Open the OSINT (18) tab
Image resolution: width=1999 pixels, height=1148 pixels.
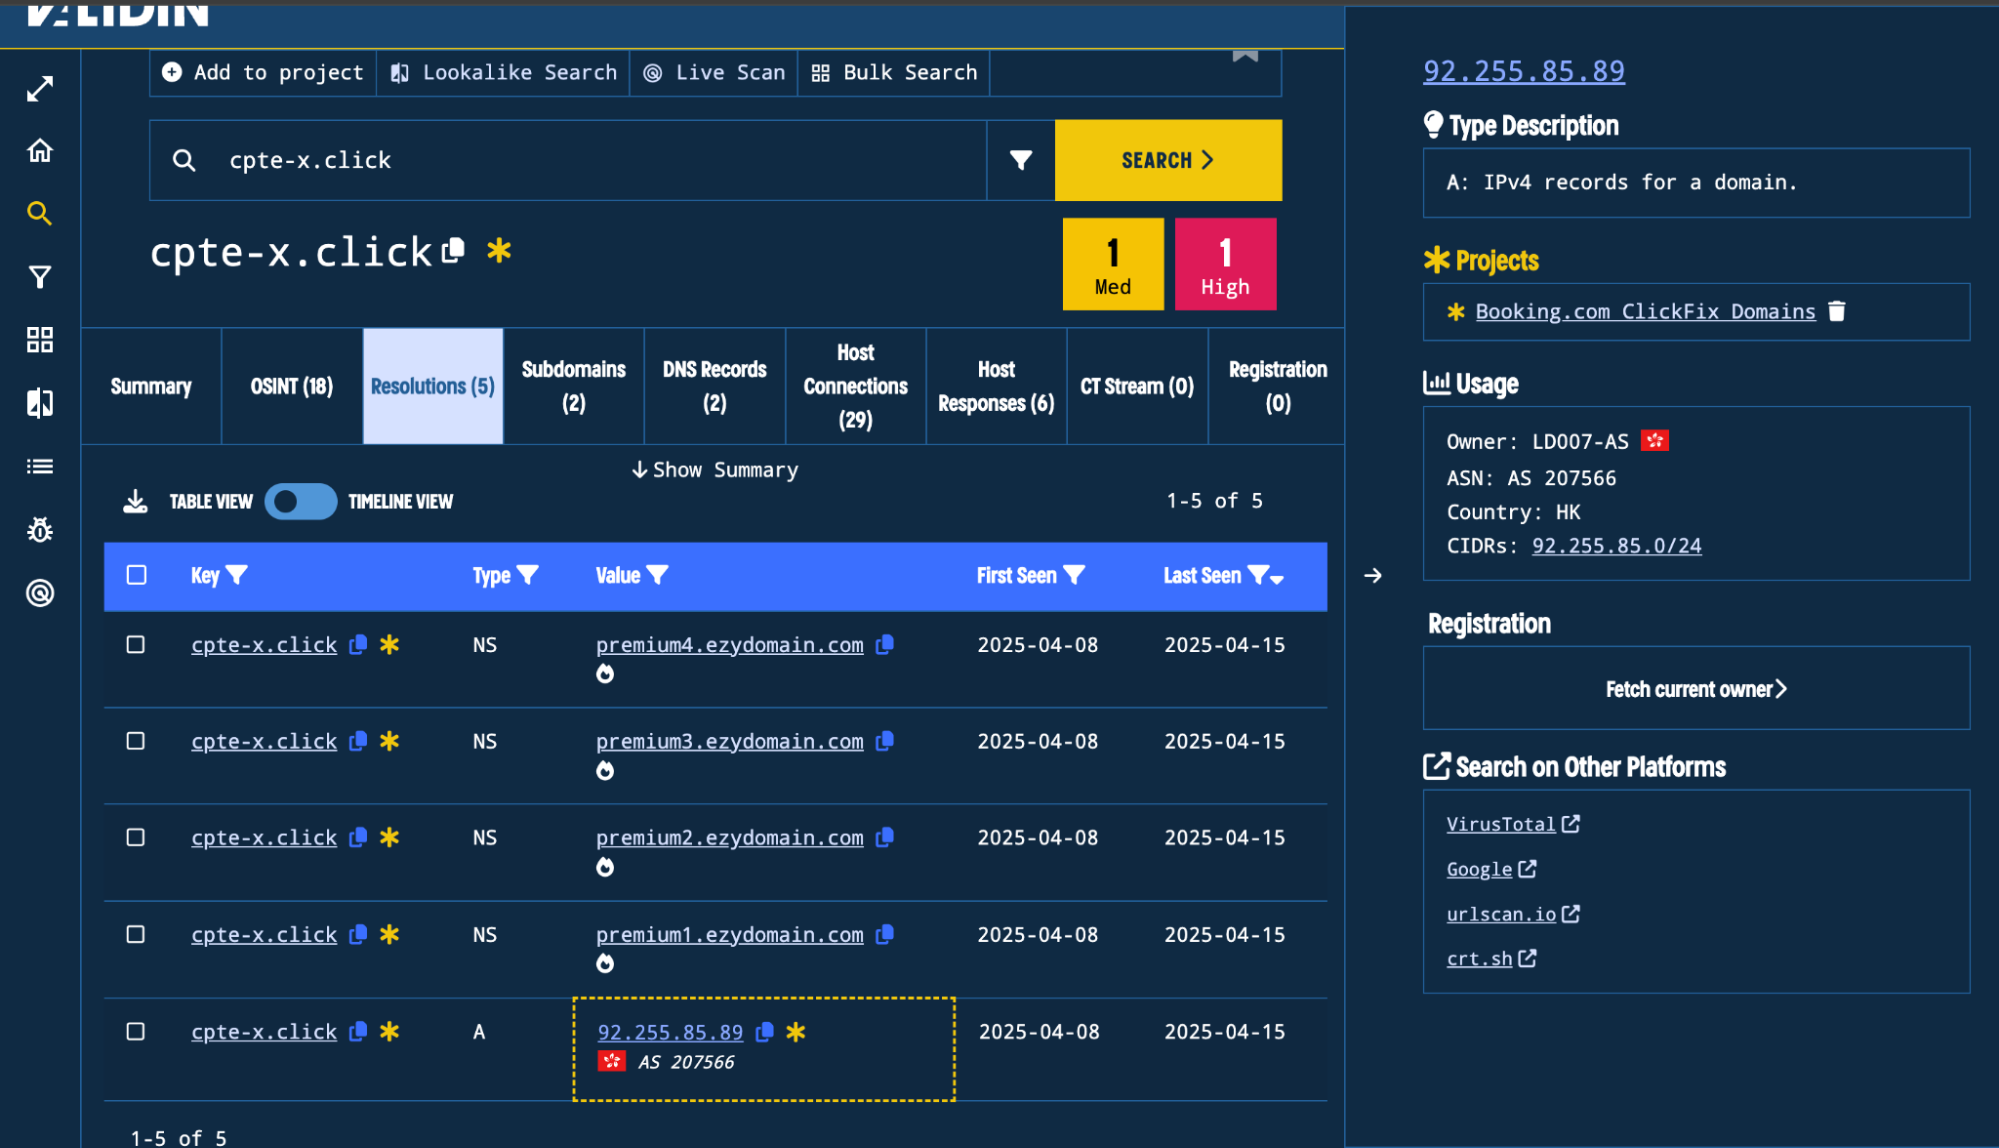coord(291,386)
